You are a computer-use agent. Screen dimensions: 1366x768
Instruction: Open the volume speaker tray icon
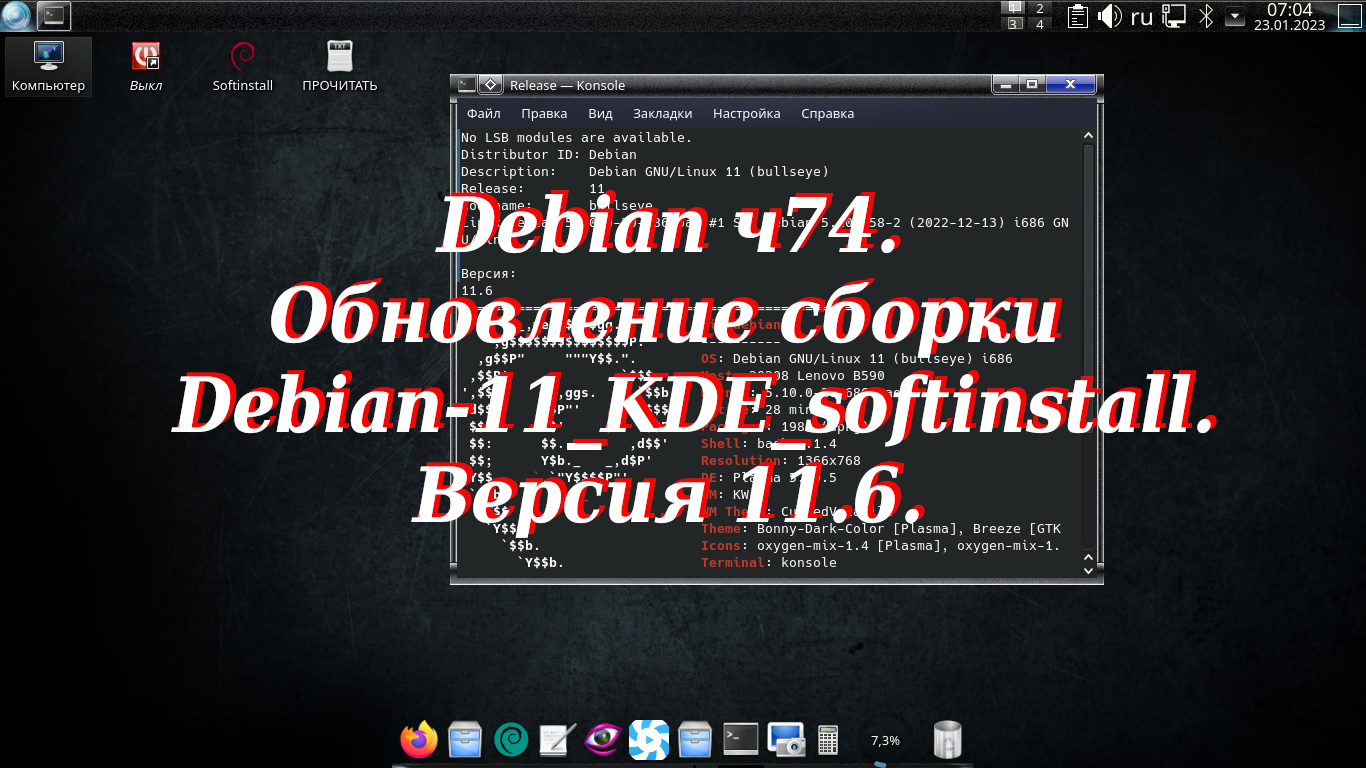pyautogui.click(x=1109, y=16)
